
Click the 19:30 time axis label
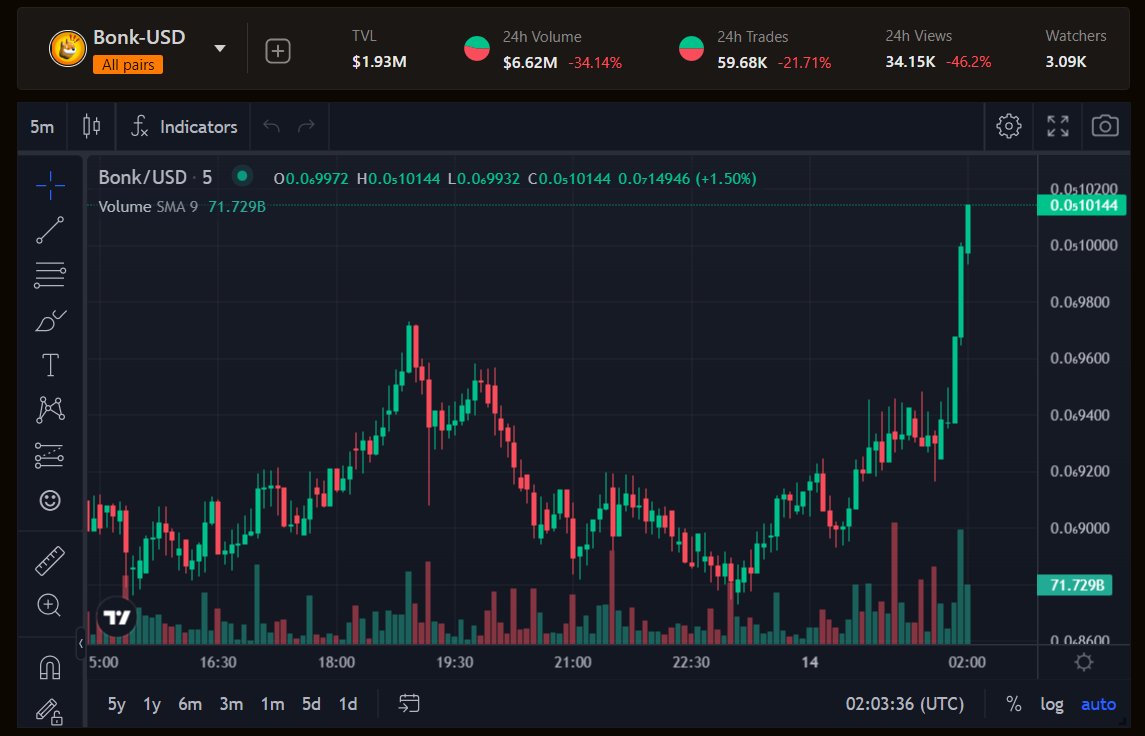point(455,662)
